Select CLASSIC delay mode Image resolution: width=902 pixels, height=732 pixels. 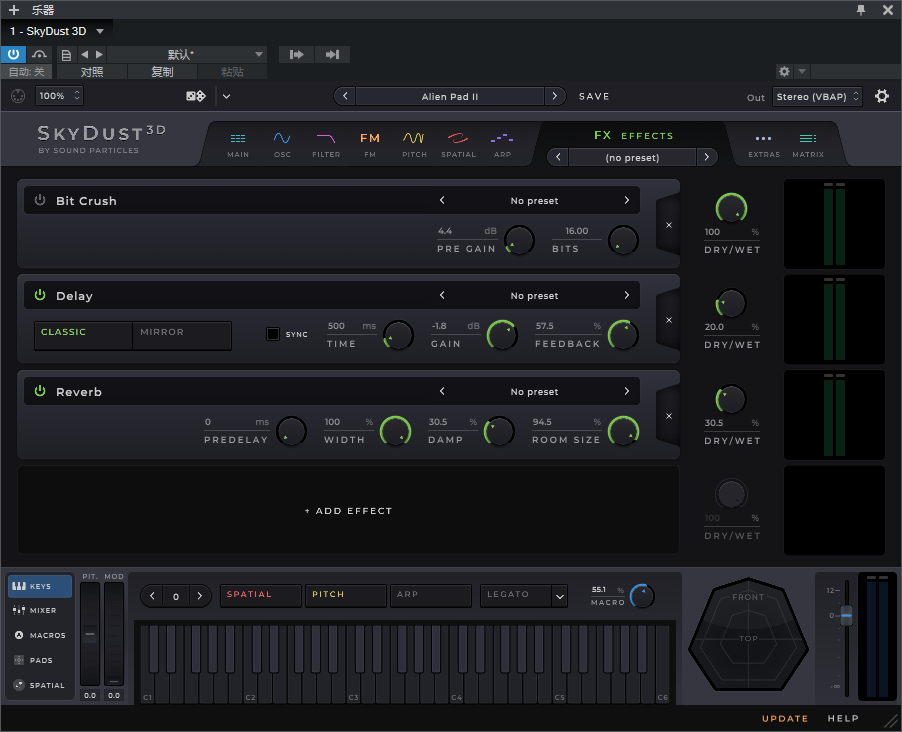pos(83,336)
